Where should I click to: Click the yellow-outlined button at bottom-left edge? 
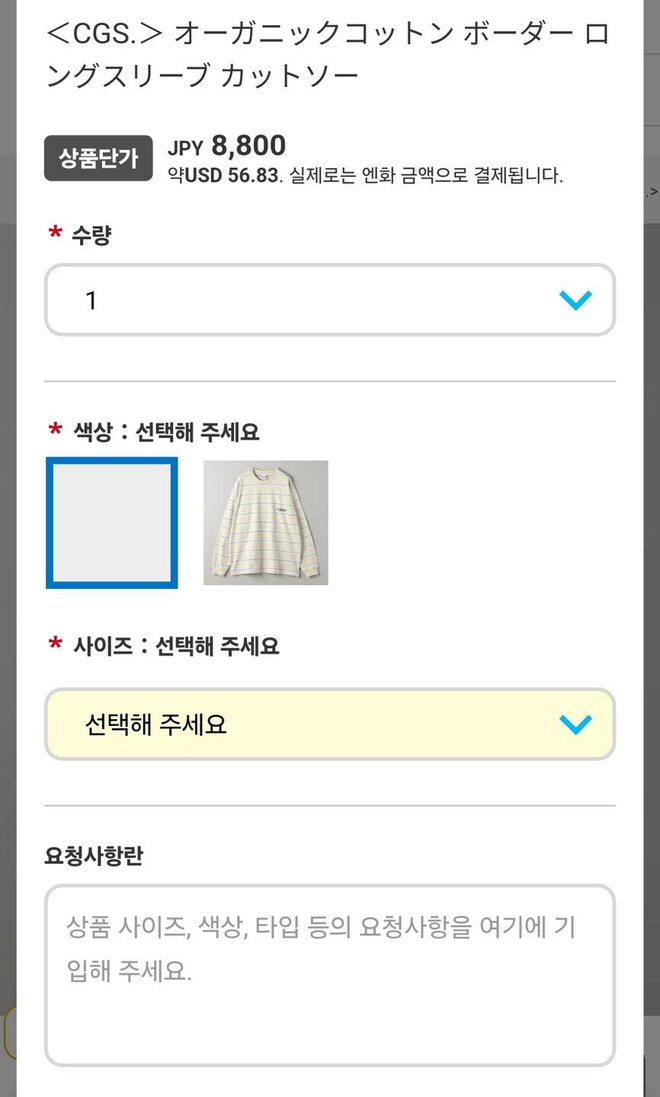pos(8,1032)
